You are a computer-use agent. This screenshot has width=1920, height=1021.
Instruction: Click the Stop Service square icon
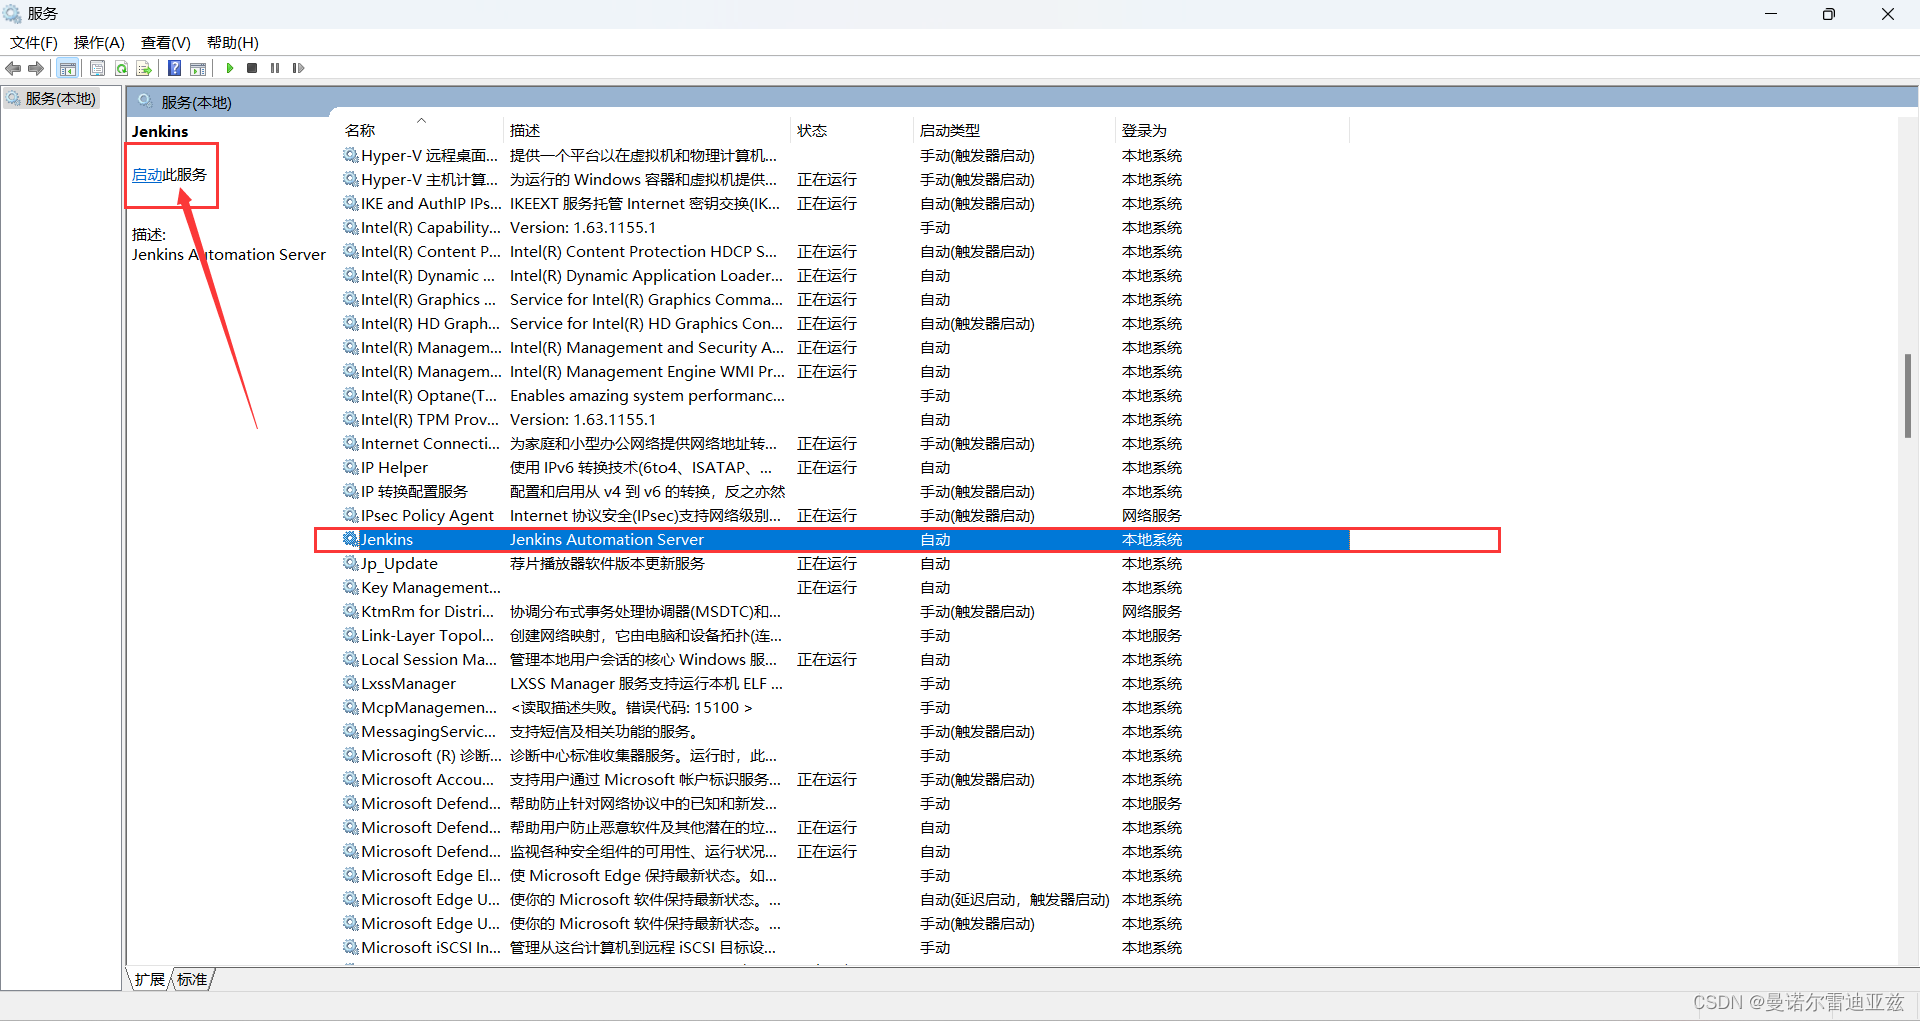tap(252, 68)
